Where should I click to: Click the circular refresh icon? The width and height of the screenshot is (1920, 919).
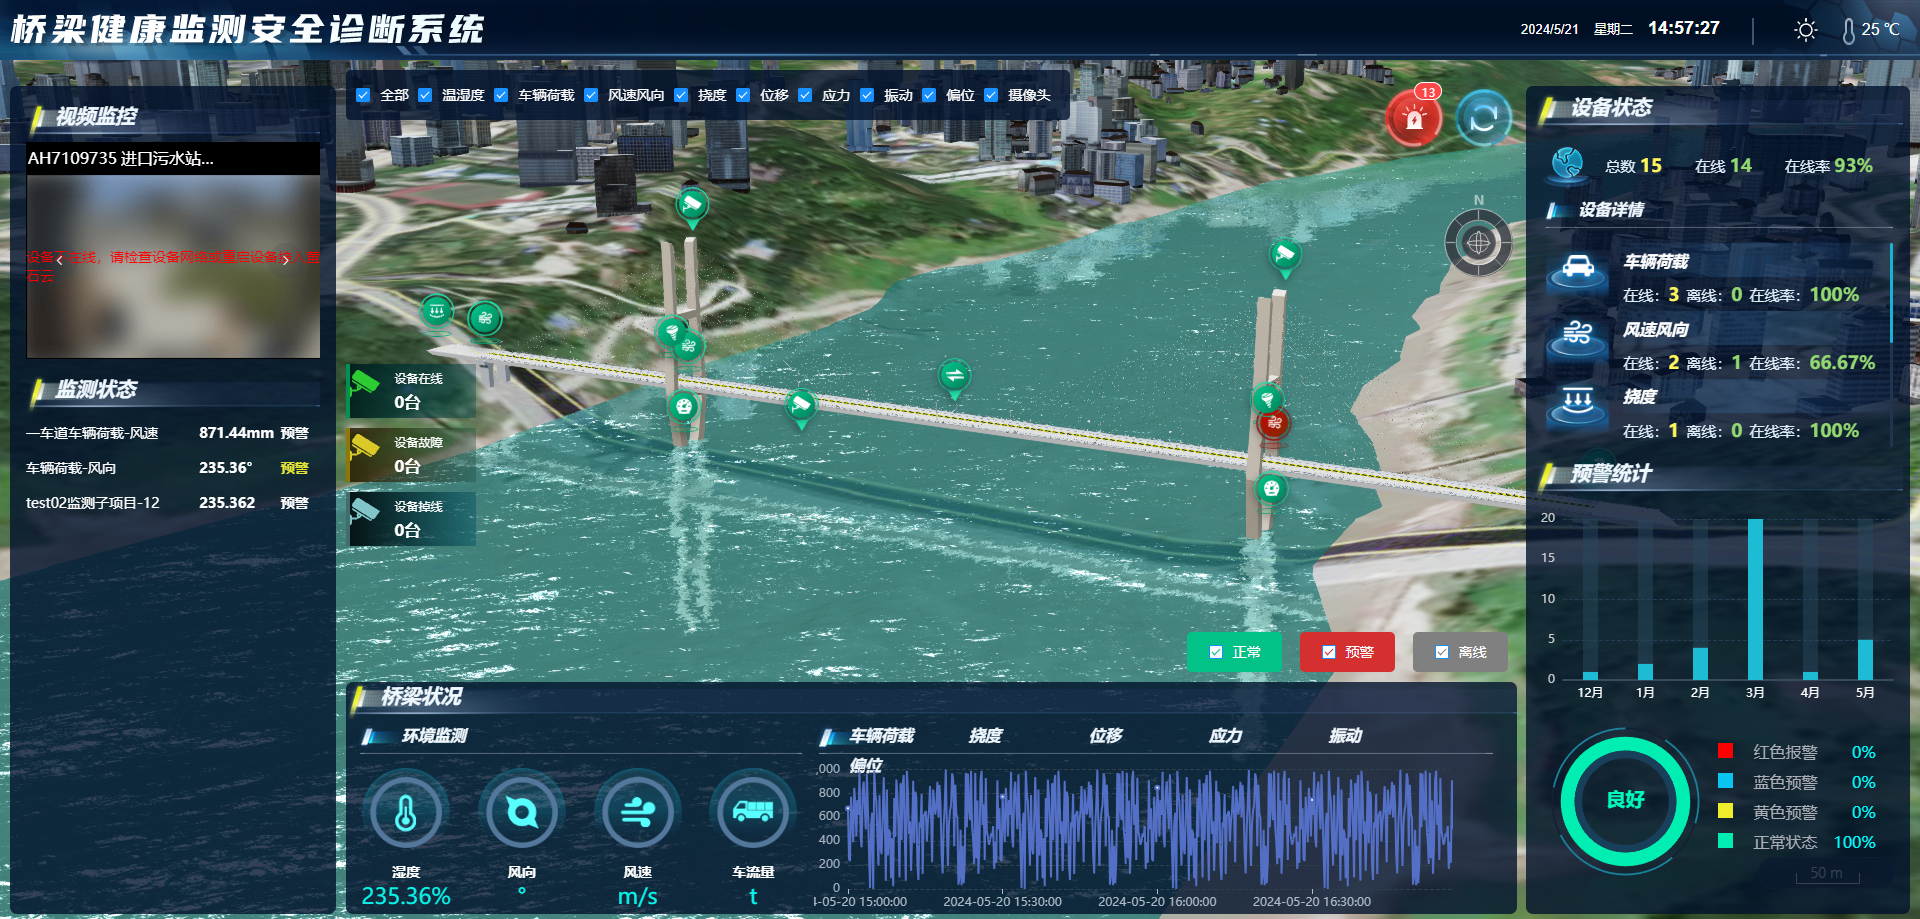1483,119
